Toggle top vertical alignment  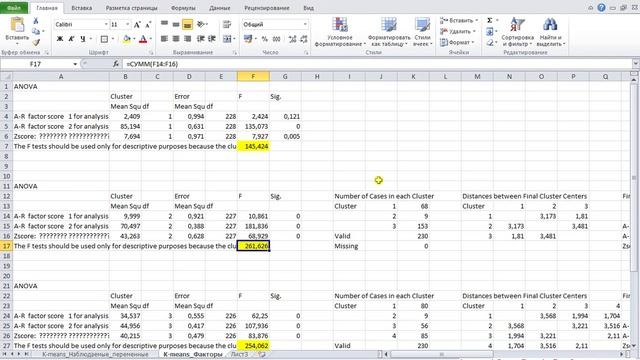click(164, 24)
